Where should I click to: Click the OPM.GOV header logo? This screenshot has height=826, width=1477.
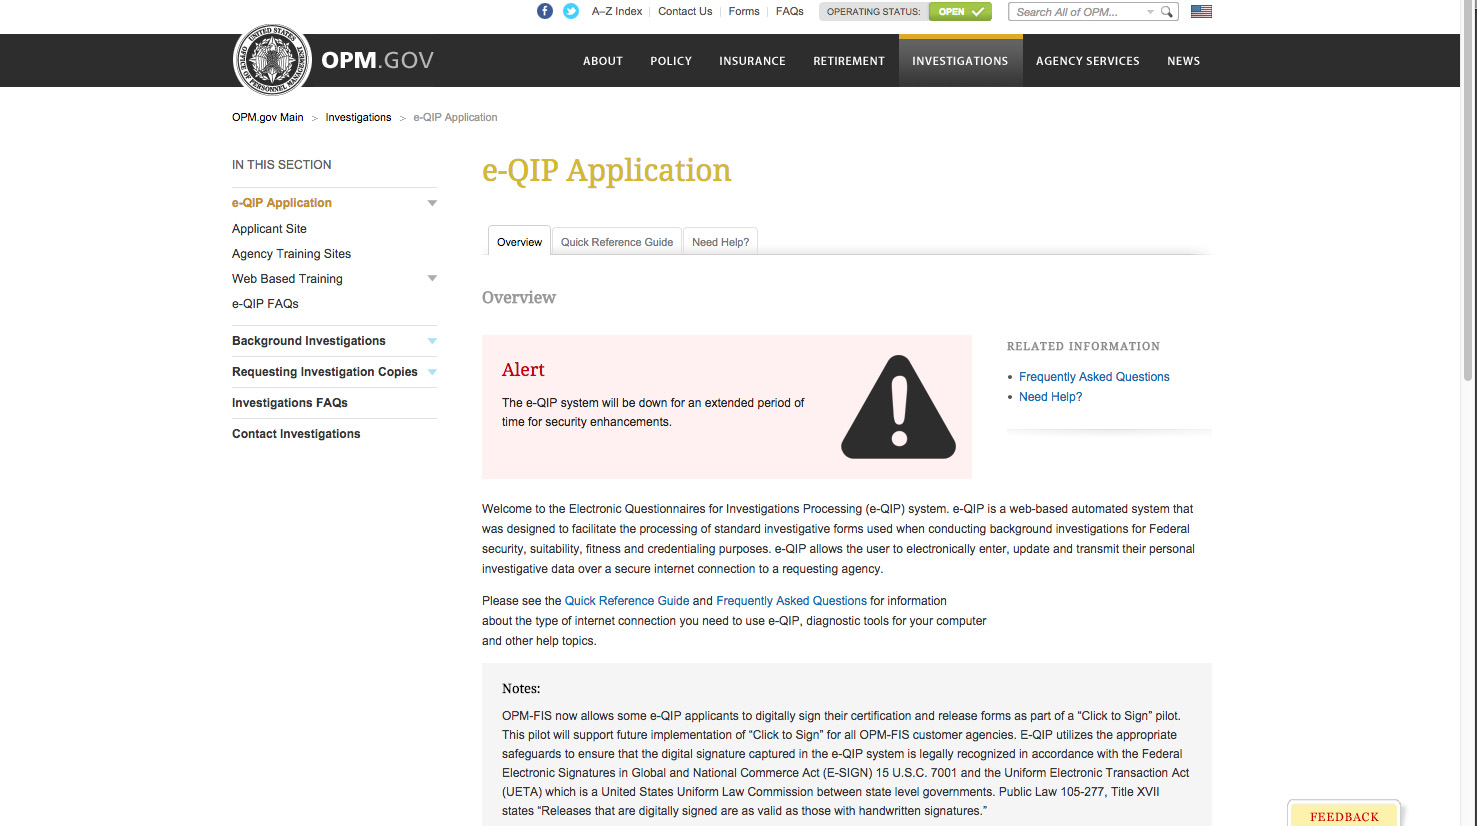[x=377, y=60]
